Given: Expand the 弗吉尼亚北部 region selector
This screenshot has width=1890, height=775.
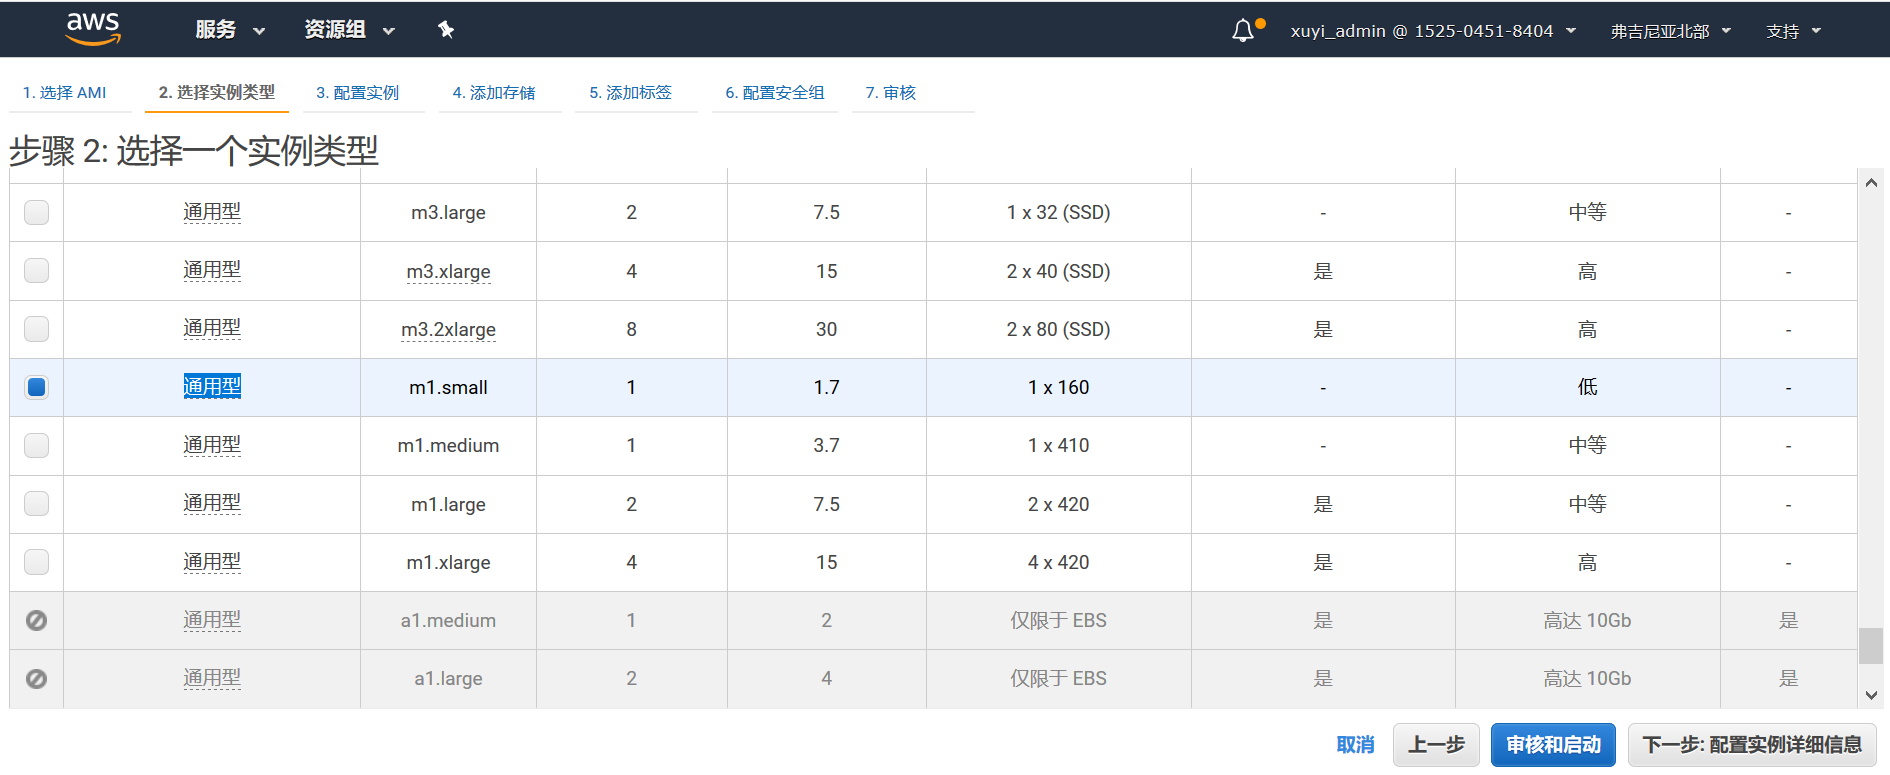Looking at the screenshot, I should 1670,31.
